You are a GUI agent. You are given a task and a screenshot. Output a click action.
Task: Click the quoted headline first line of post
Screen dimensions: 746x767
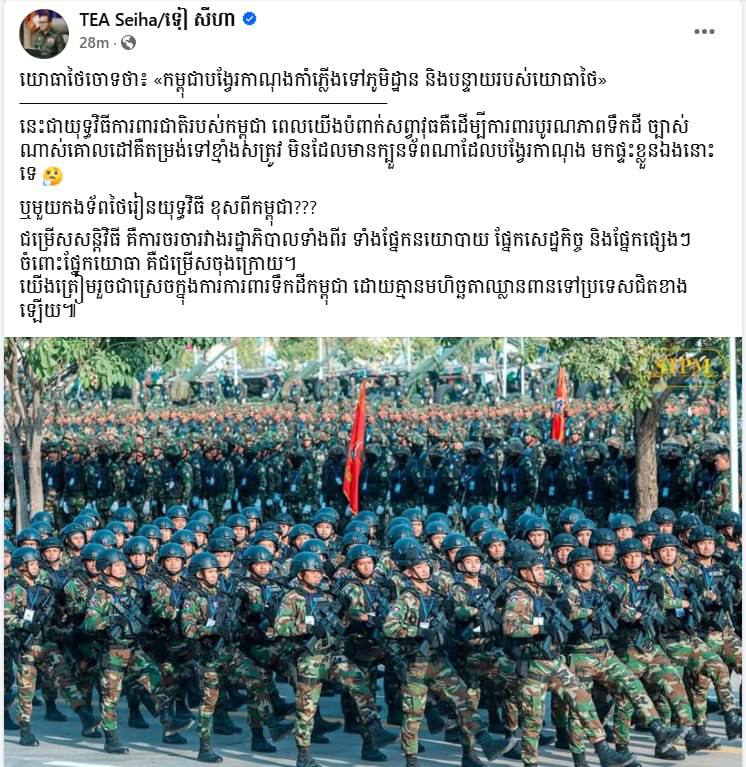coord(313,80)
